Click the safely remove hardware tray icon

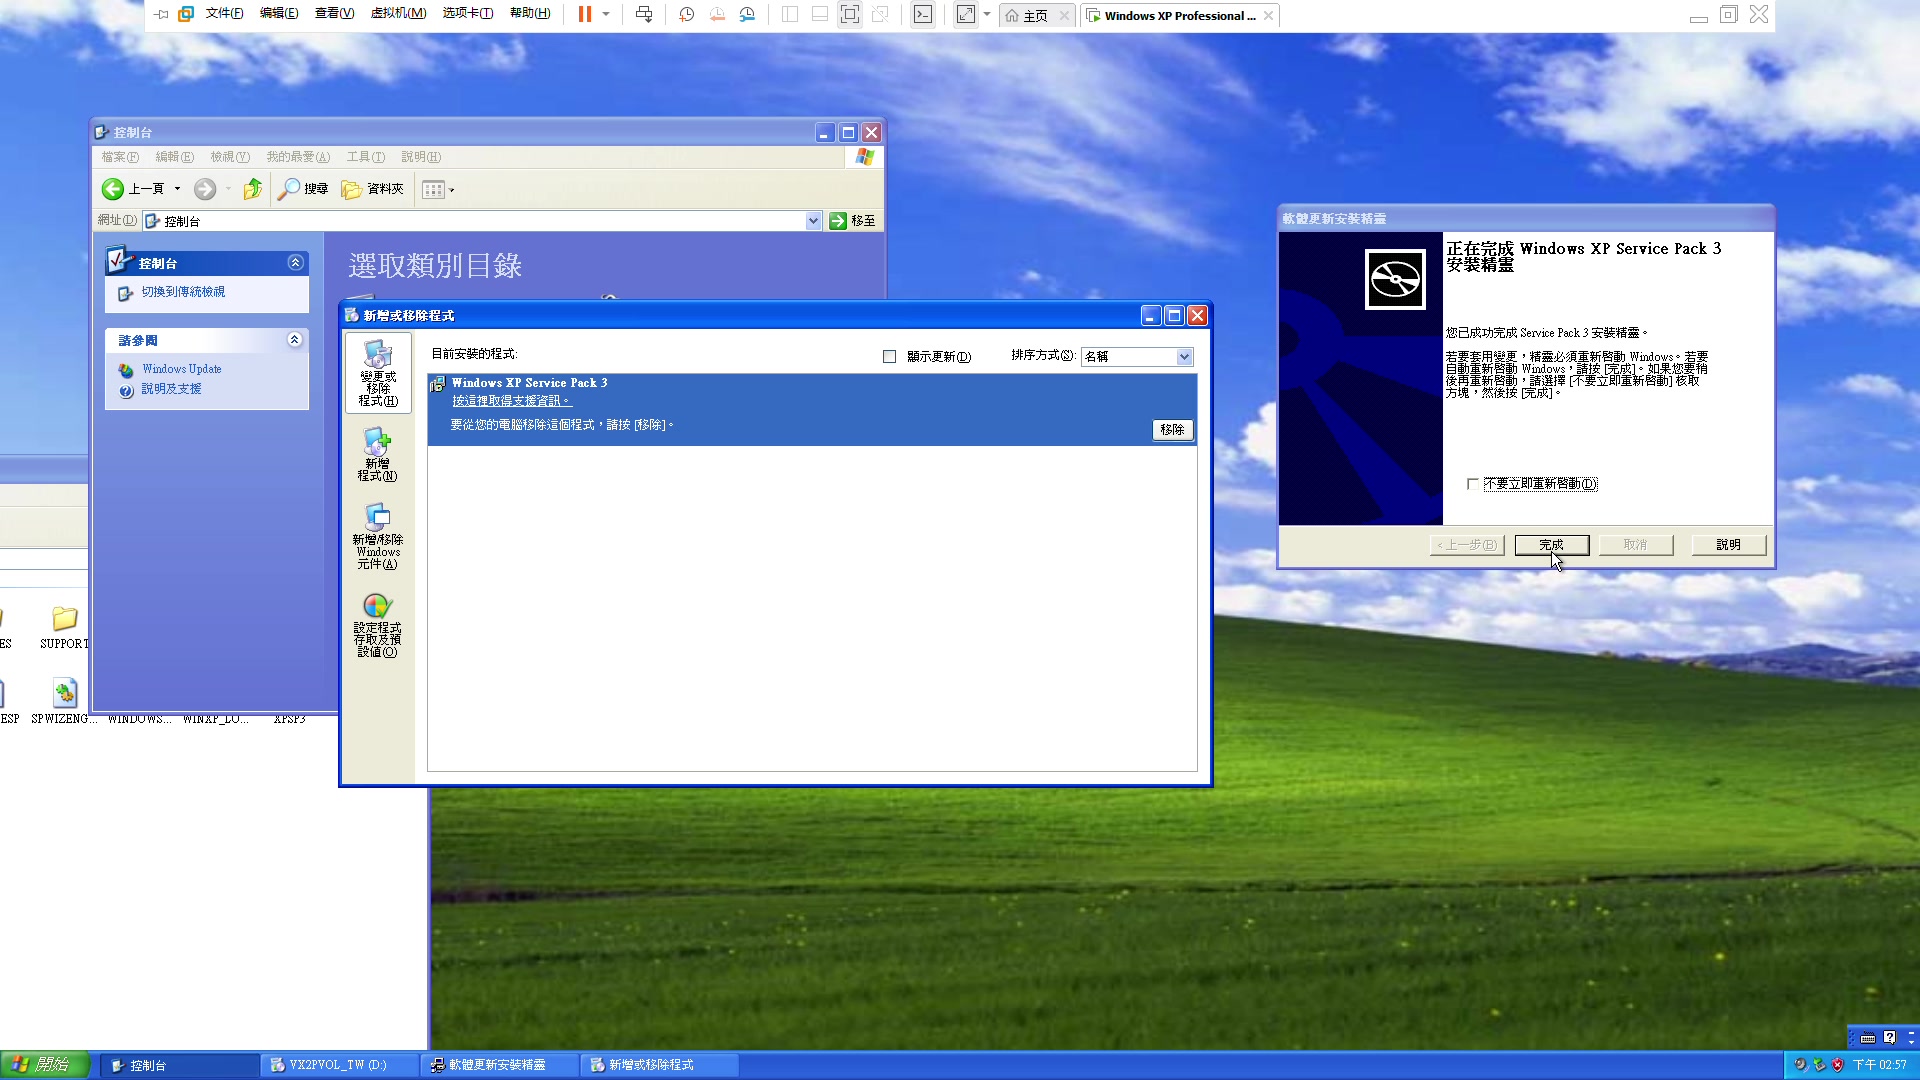click(x=1819, y=1065)
